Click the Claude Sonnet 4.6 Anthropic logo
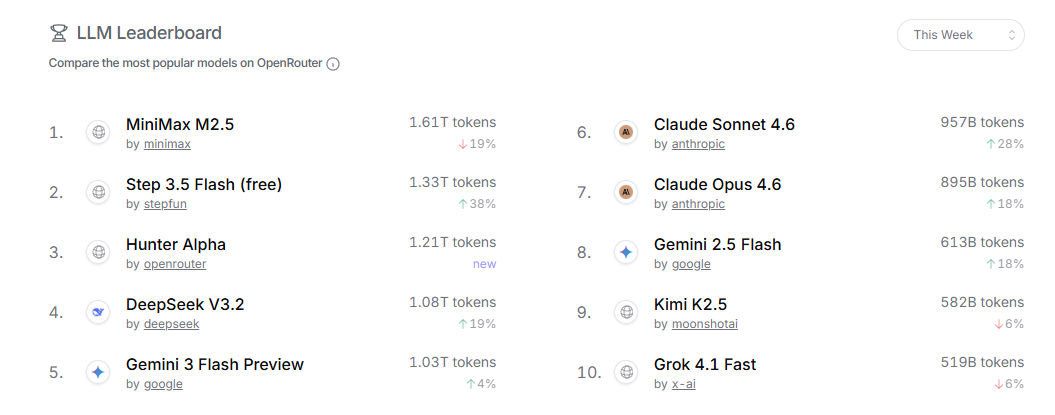This screenshot has width=1055, height=415. [x=626, y=132]
